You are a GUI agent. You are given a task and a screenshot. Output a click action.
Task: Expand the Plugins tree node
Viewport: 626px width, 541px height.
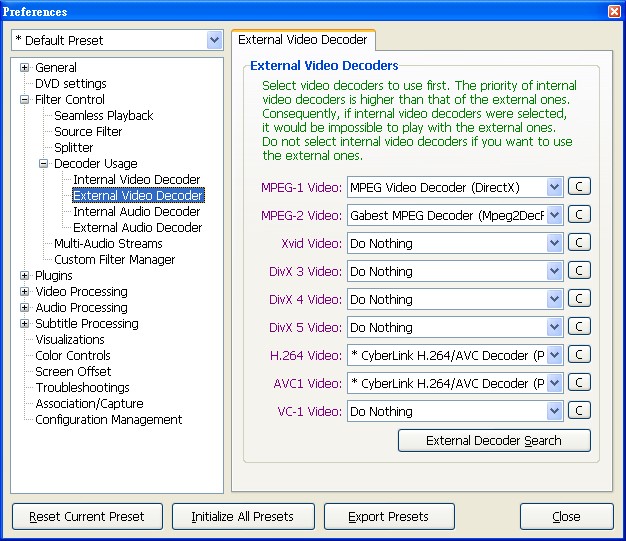click(x=25, y=276)
